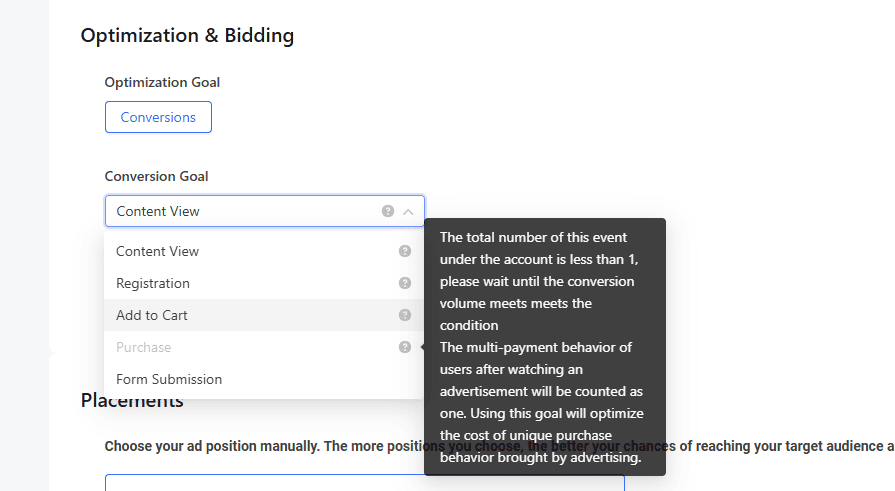This screenshot has width=895, height=491.
Task: Click the Optimization Goal label
Action: coord(162,82)
